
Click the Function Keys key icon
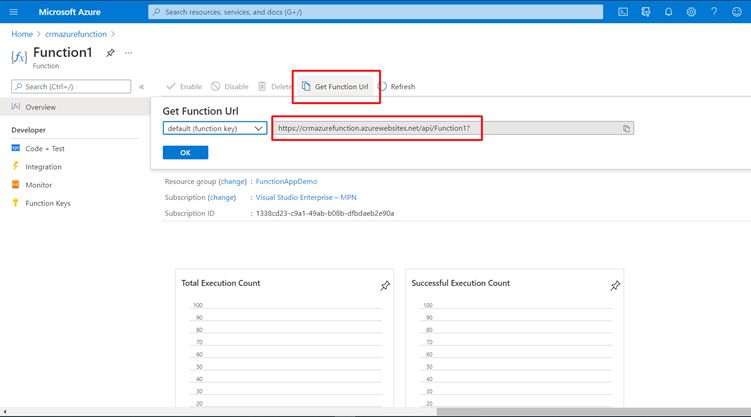tap(16, 203)
